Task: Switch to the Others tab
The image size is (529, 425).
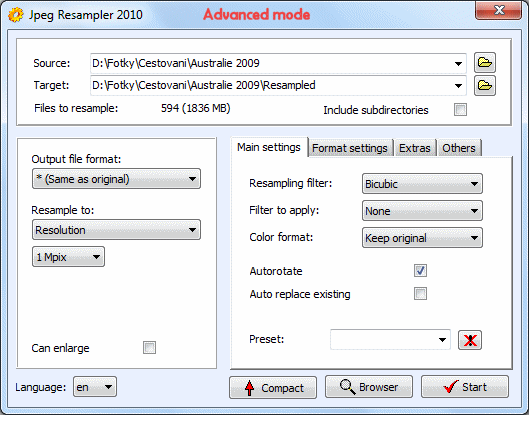Action: (459, 148)
